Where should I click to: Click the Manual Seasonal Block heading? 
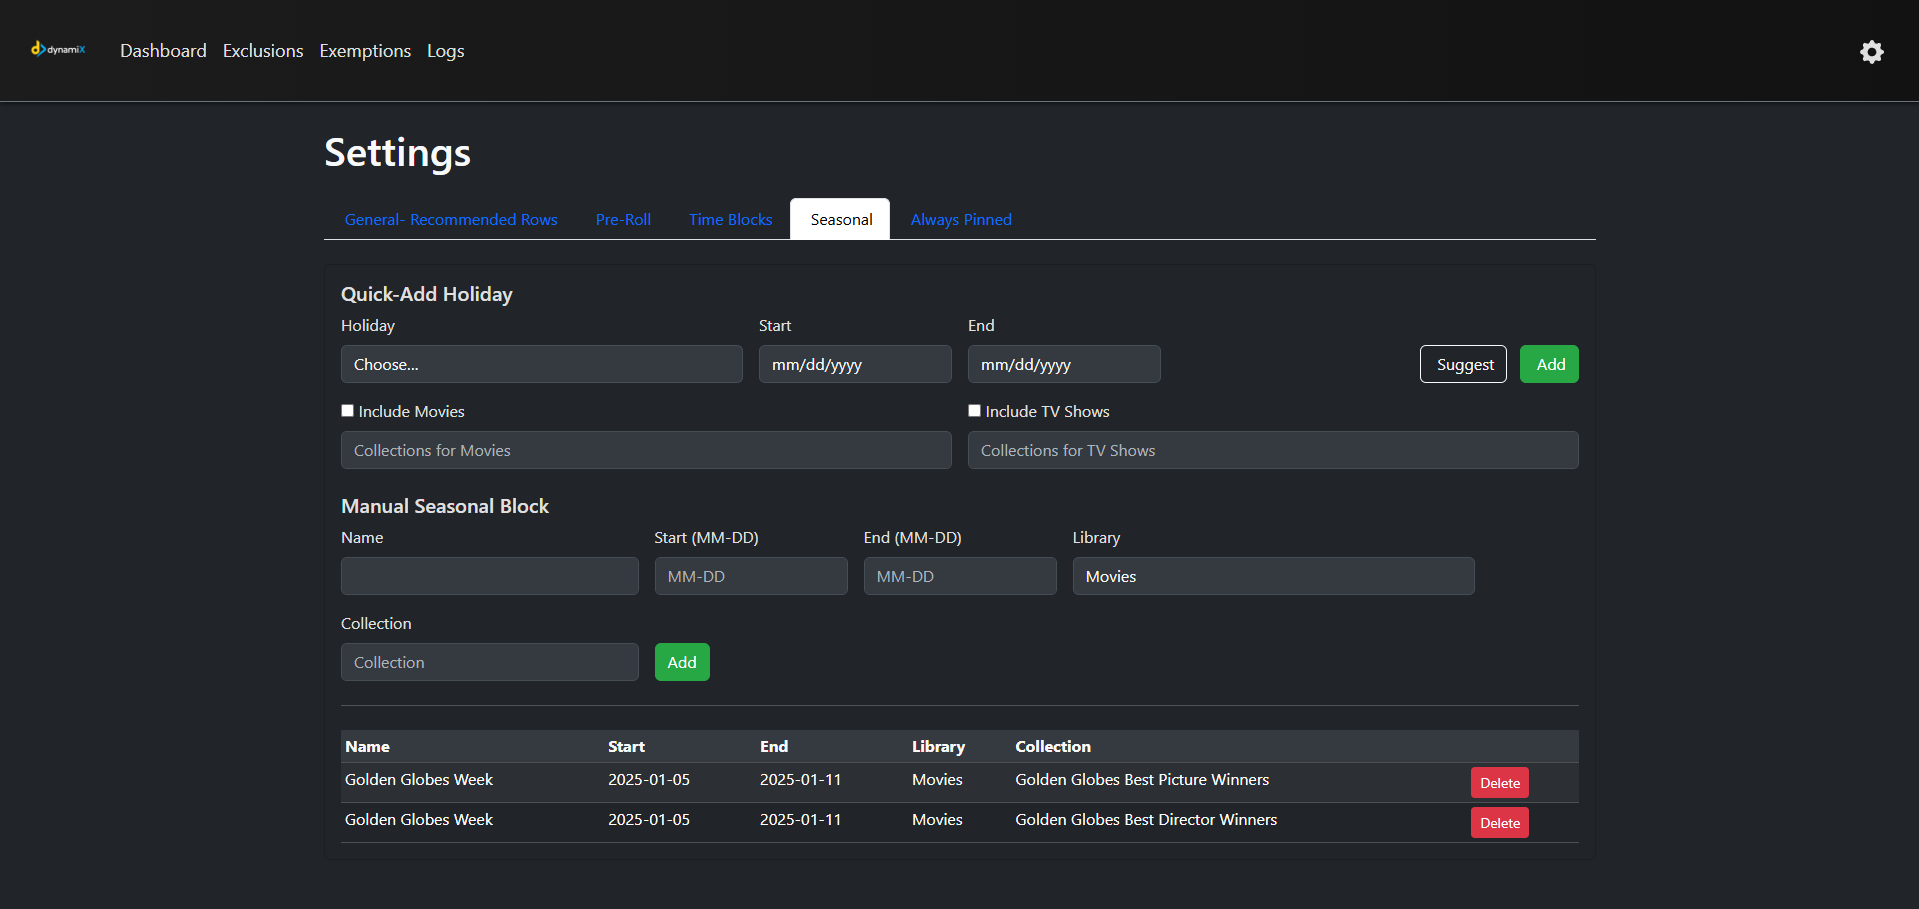[445, 506]
